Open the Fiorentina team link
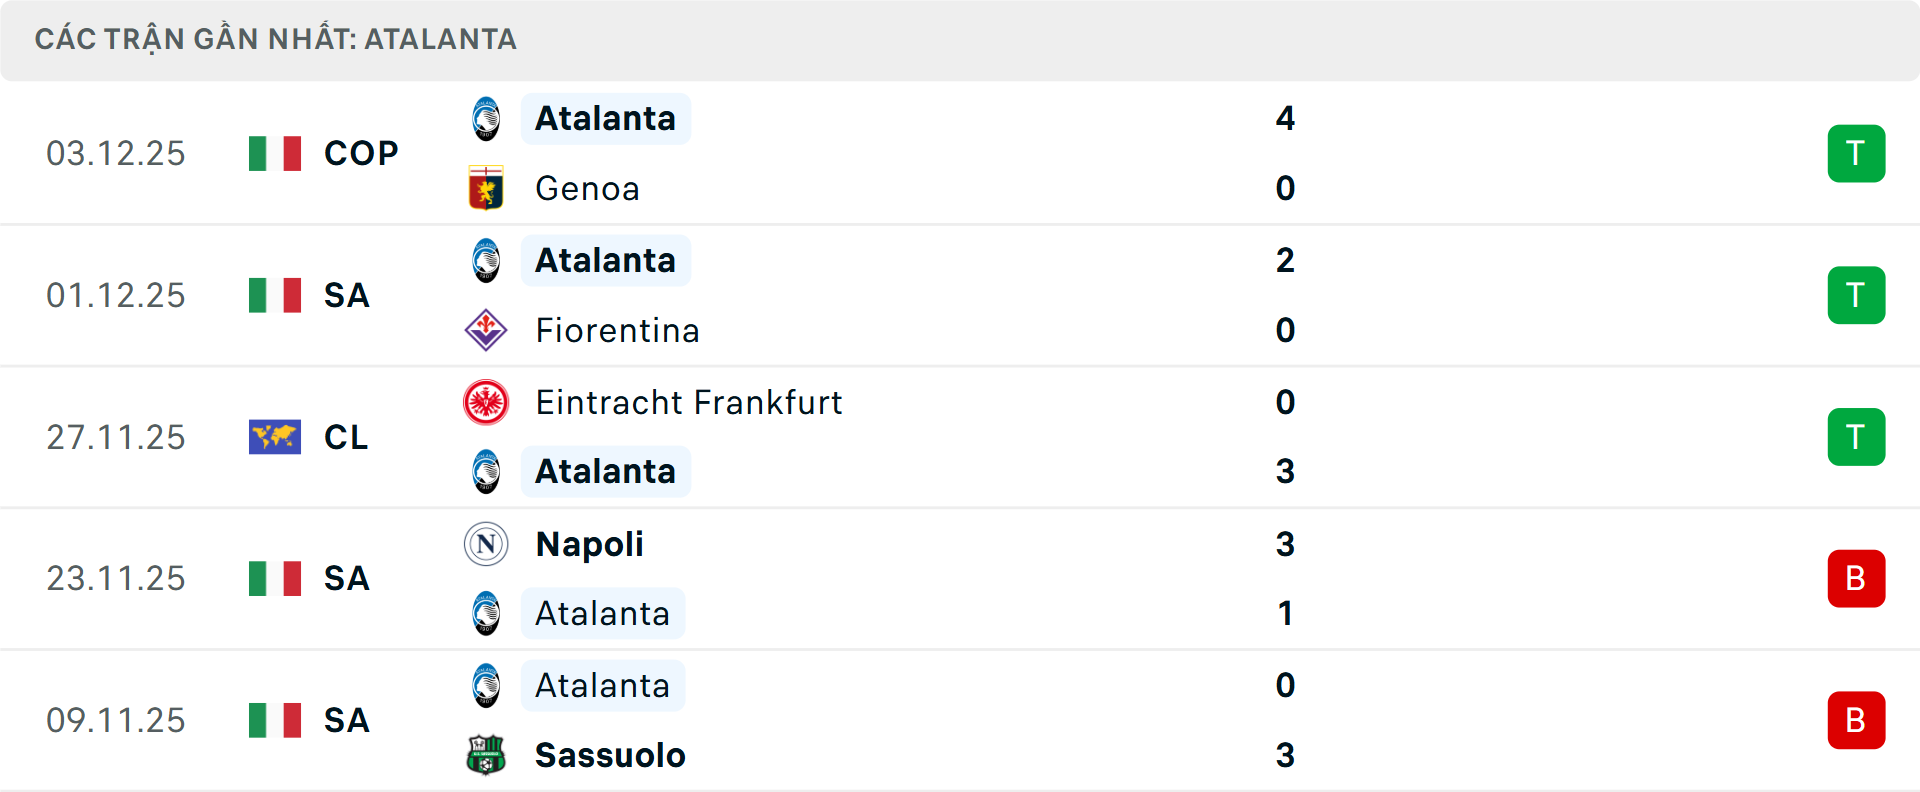The height and width of the screenshot is (792, 1920). [617, 330]
